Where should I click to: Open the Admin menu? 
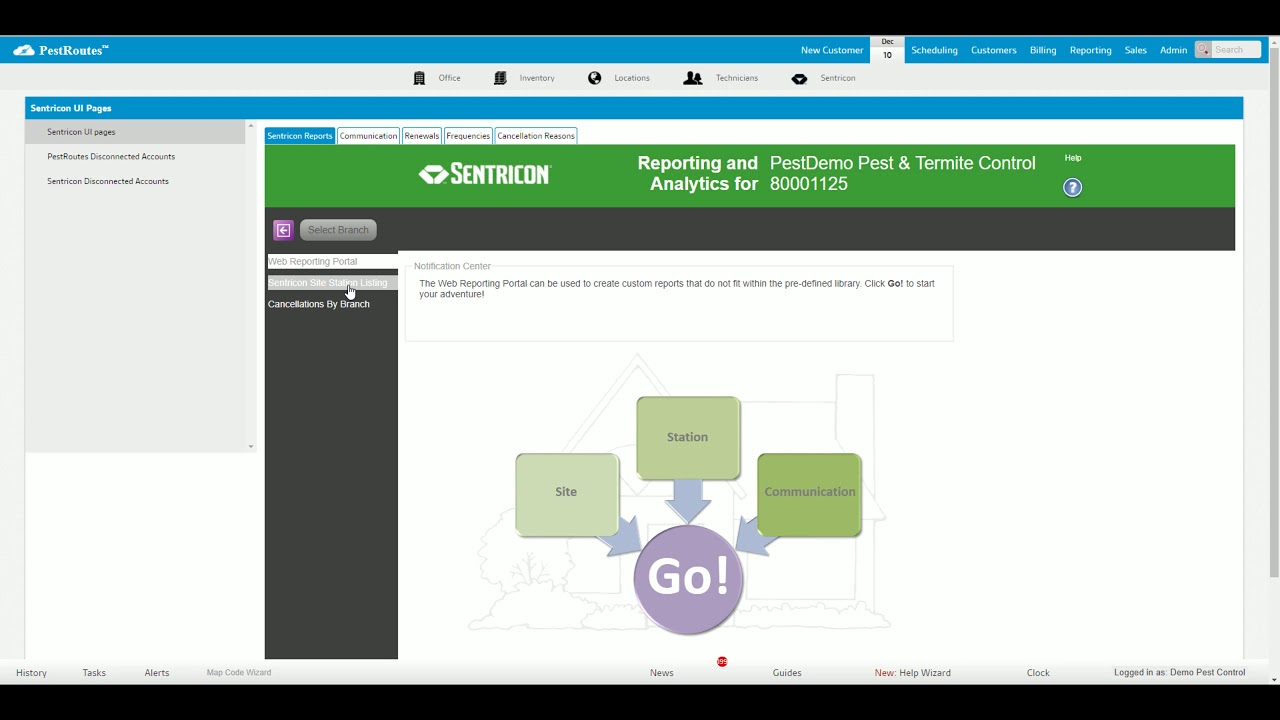coord(1173,50)
